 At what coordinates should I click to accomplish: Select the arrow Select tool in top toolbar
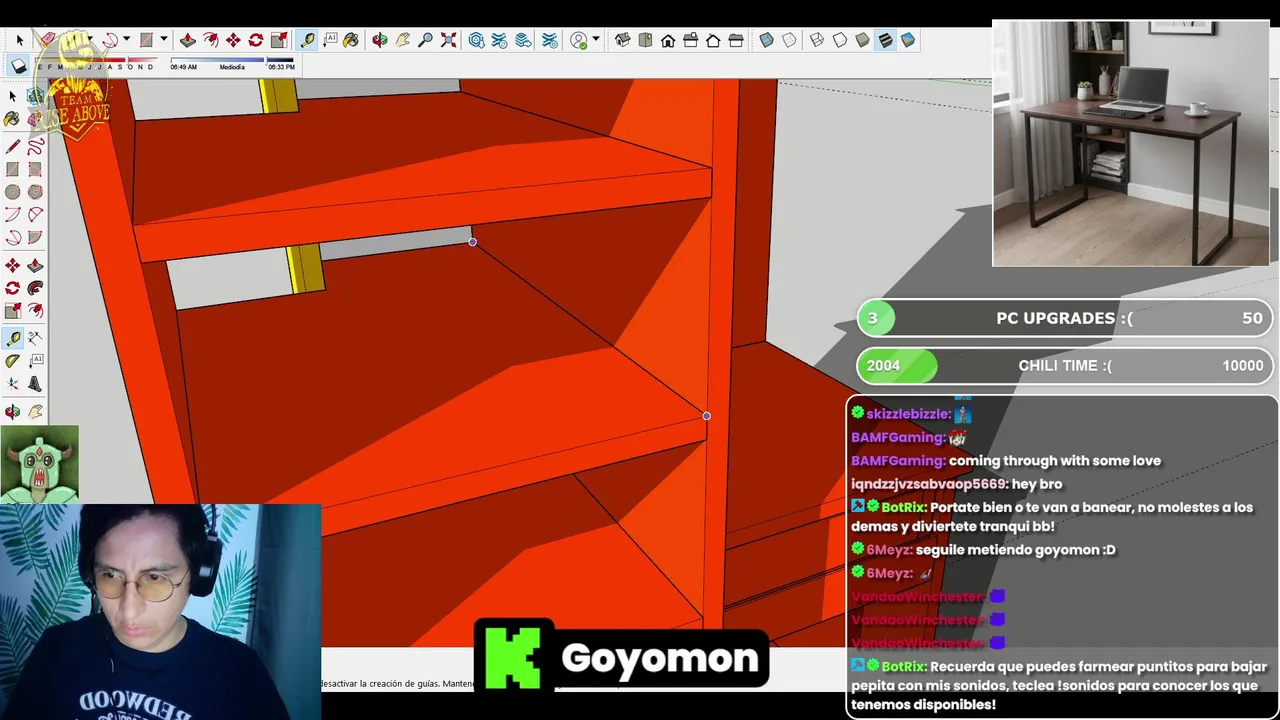point(20,40)
